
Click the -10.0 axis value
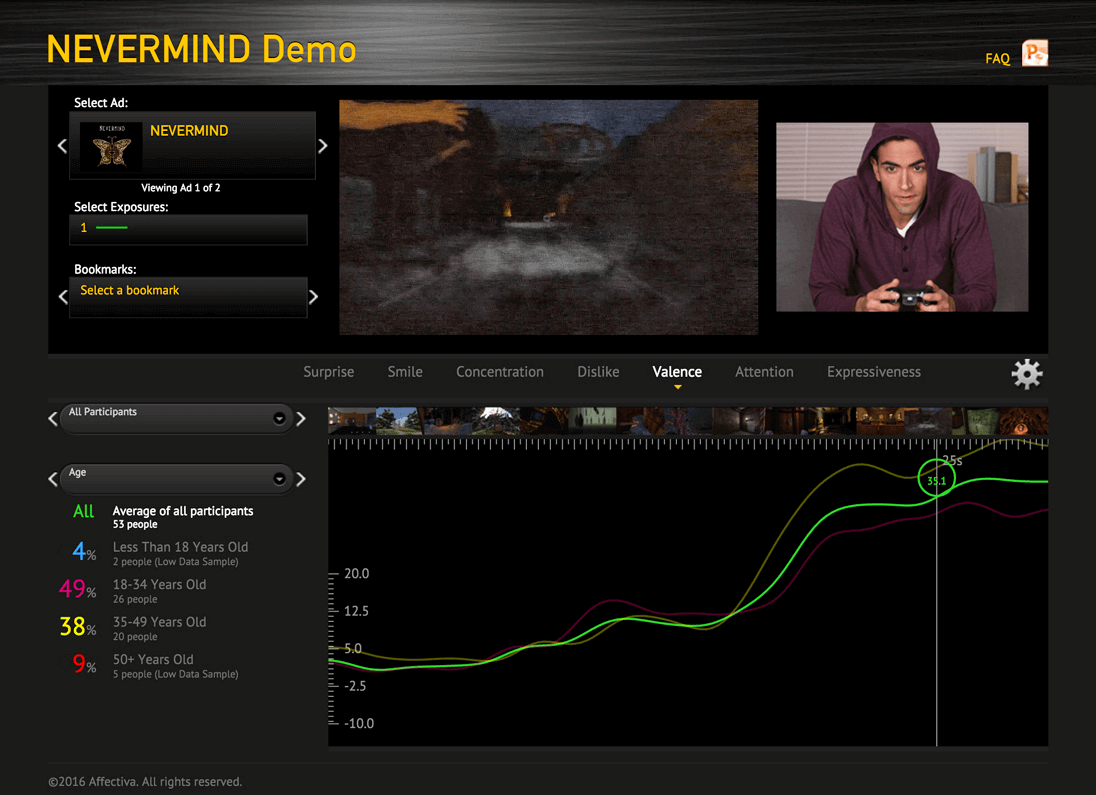359,724
